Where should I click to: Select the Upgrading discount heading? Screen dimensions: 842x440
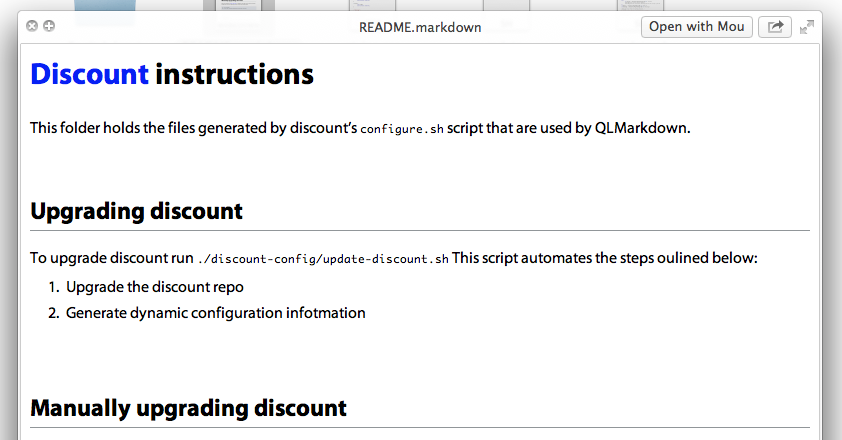(x=136, y=211)
